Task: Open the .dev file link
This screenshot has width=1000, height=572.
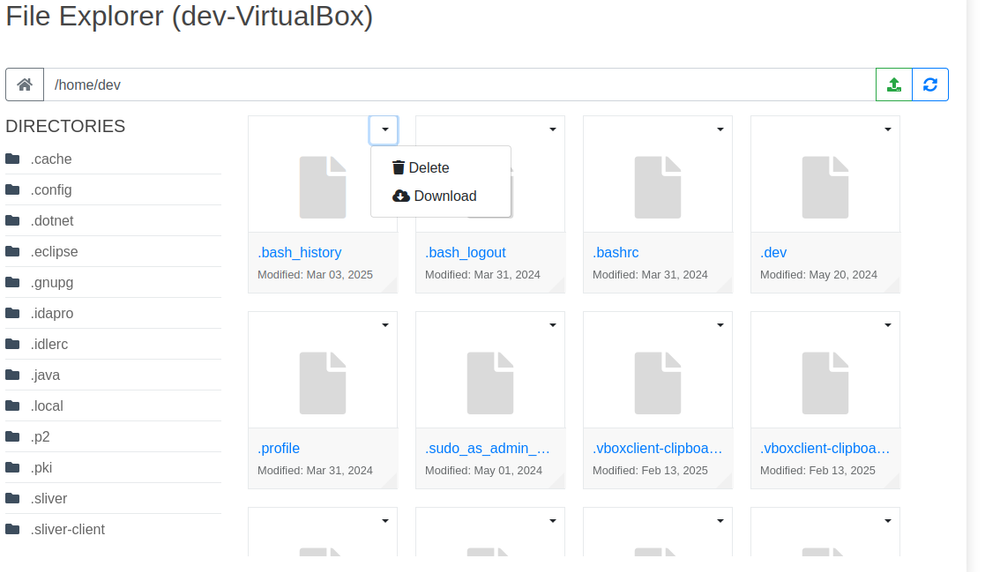Action: pyautogui.click(x=773, y=253)
